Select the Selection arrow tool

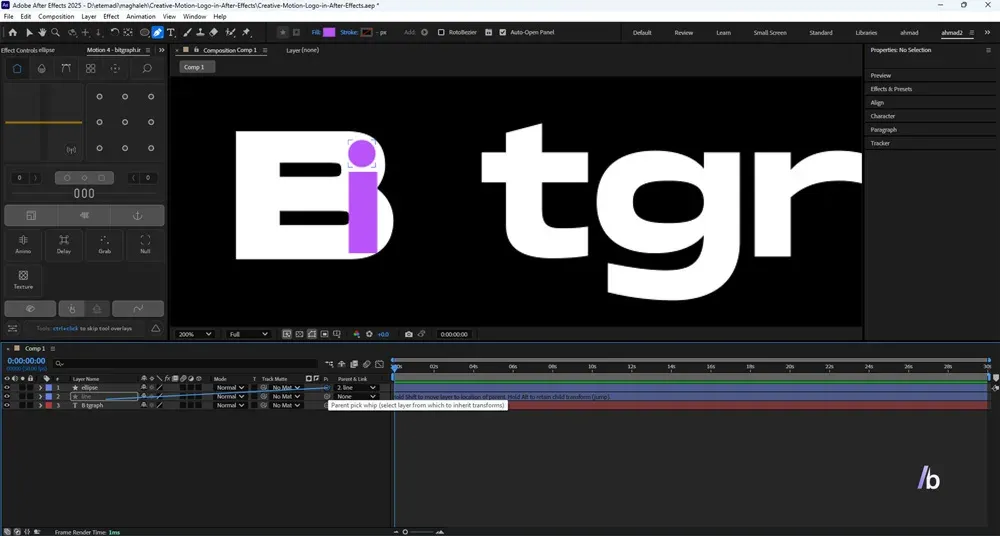point(29,33)
